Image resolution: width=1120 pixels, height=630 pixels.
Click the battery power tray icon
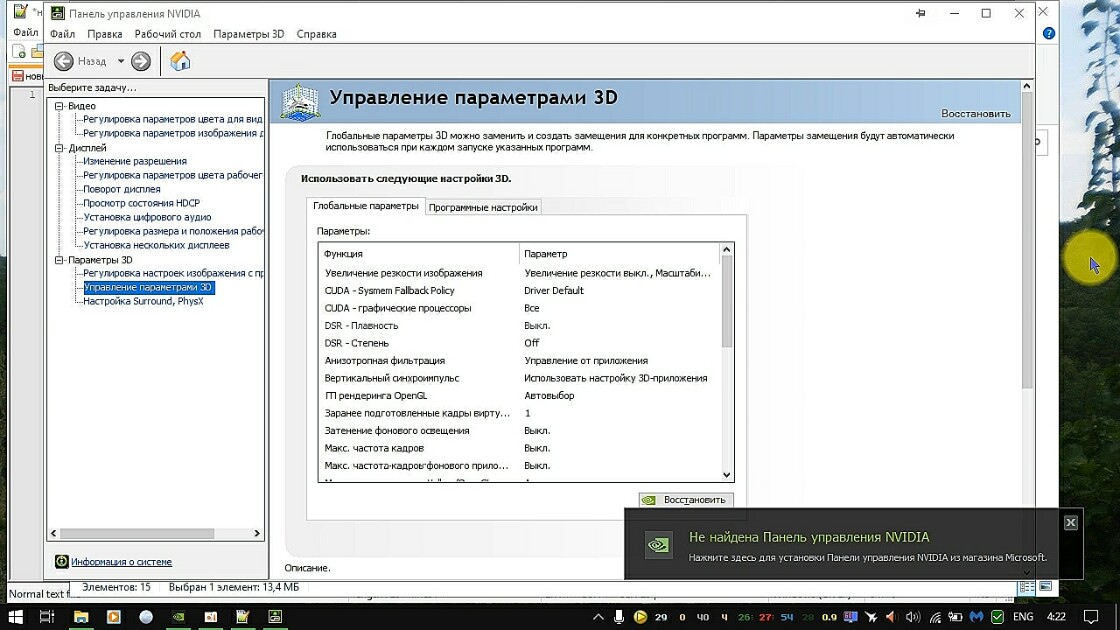[x=955, y=616]
